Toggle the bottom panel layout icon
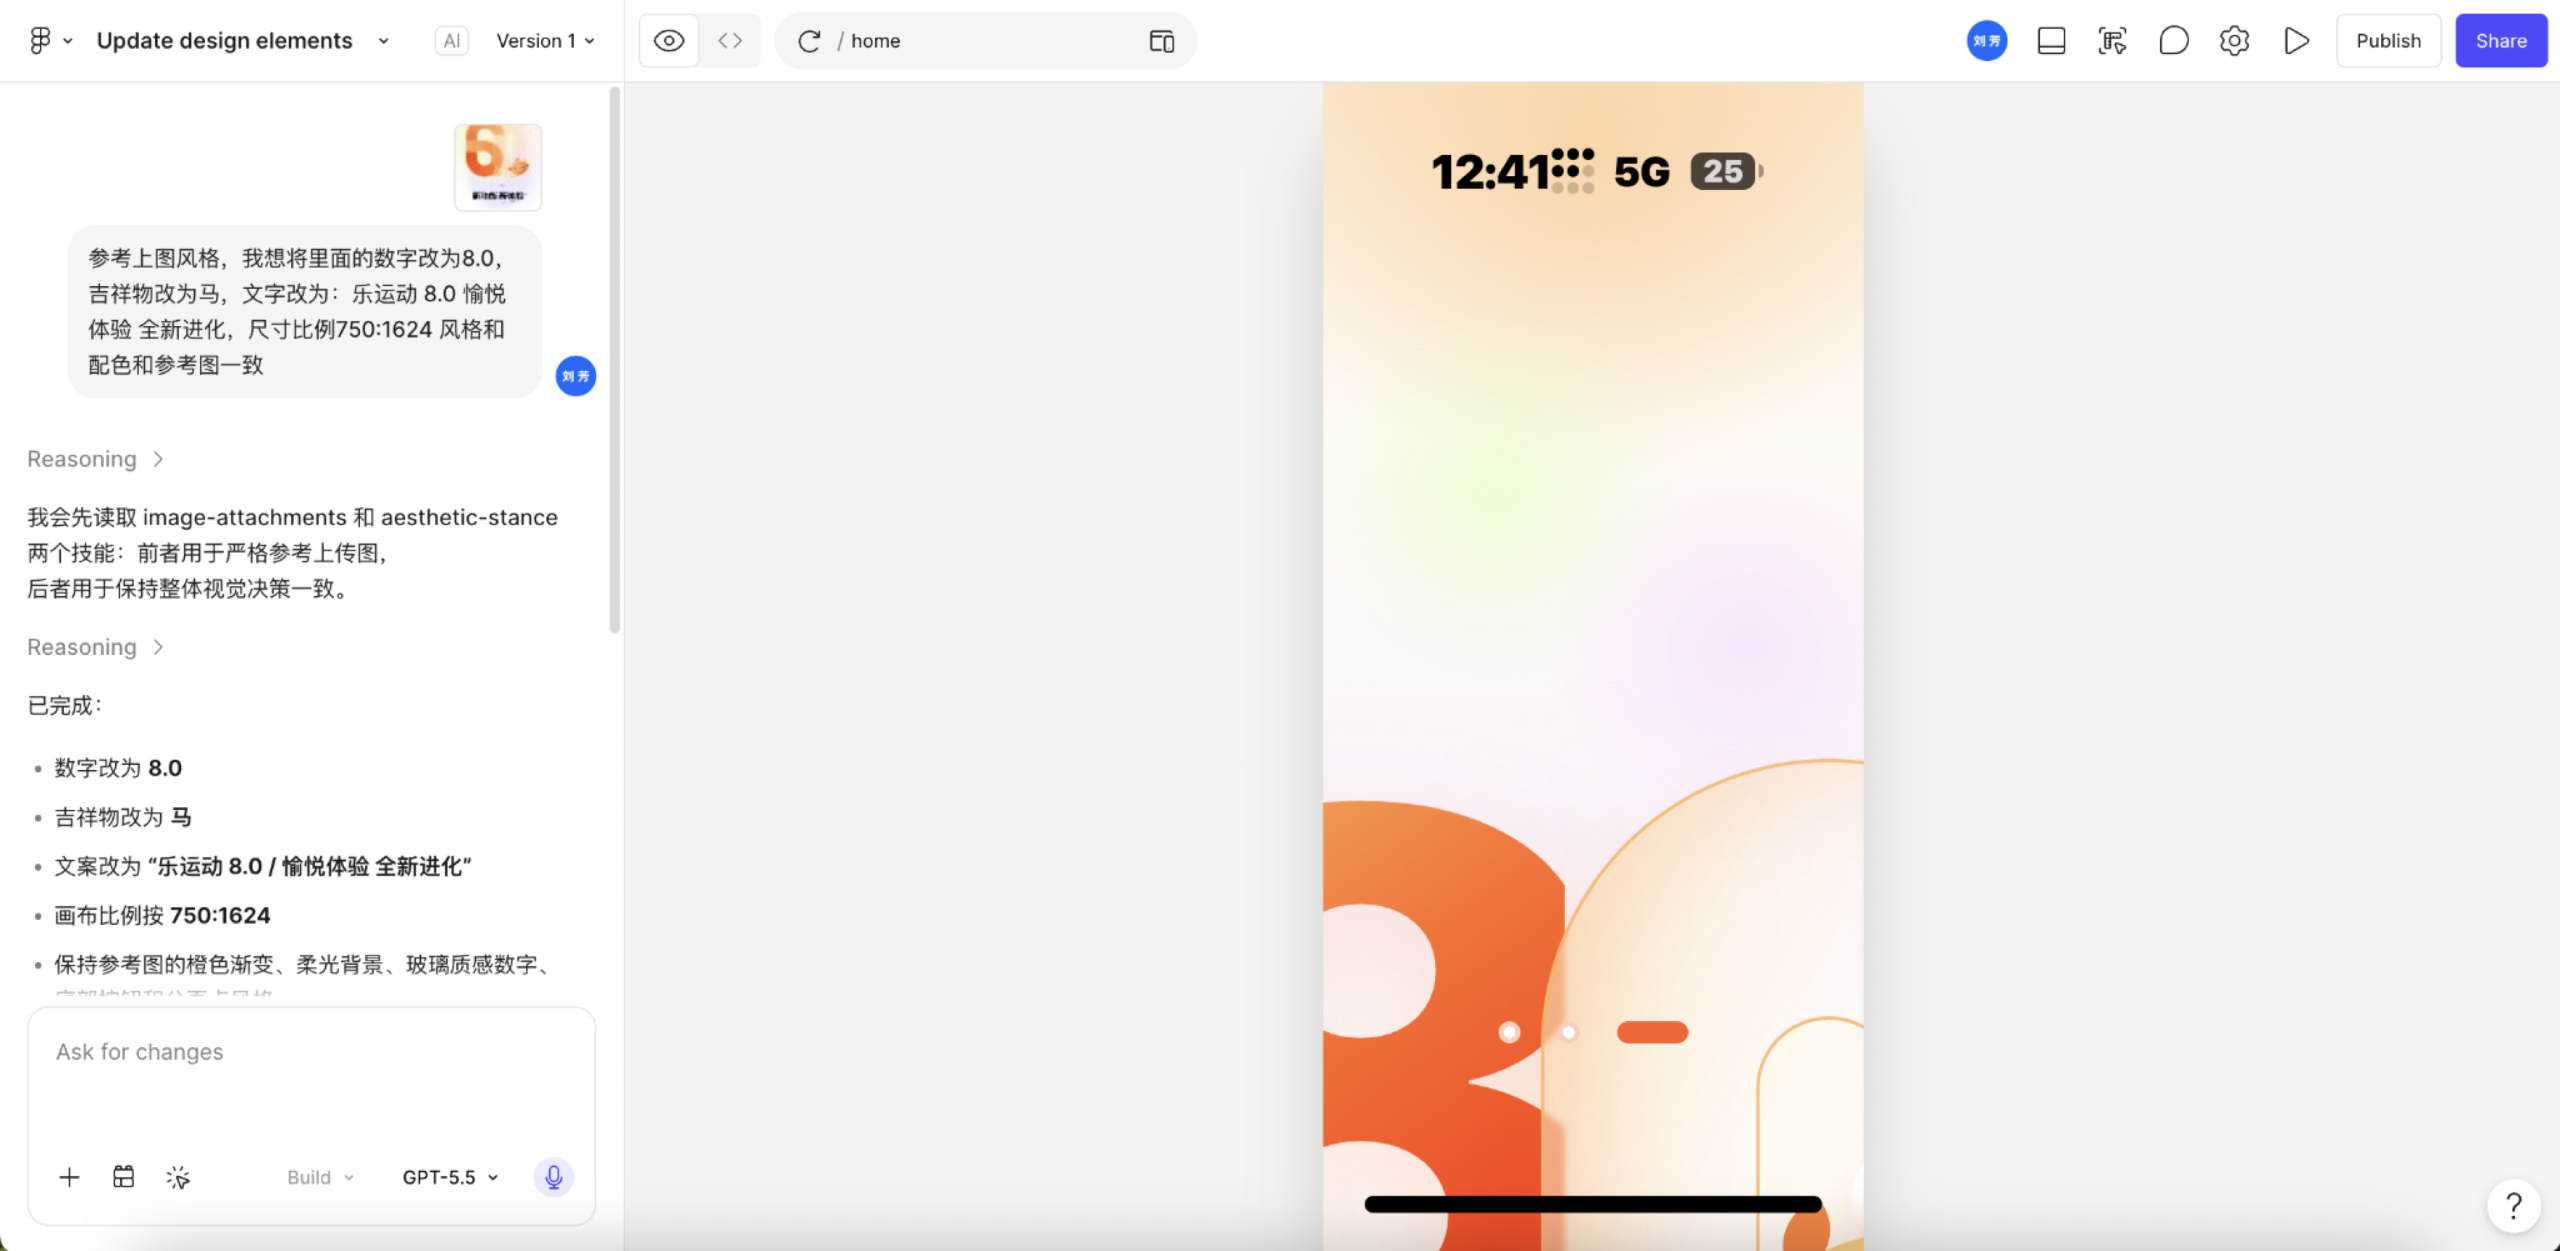This screenshot has height=1251, width=2560. [x=2051, y=41]
